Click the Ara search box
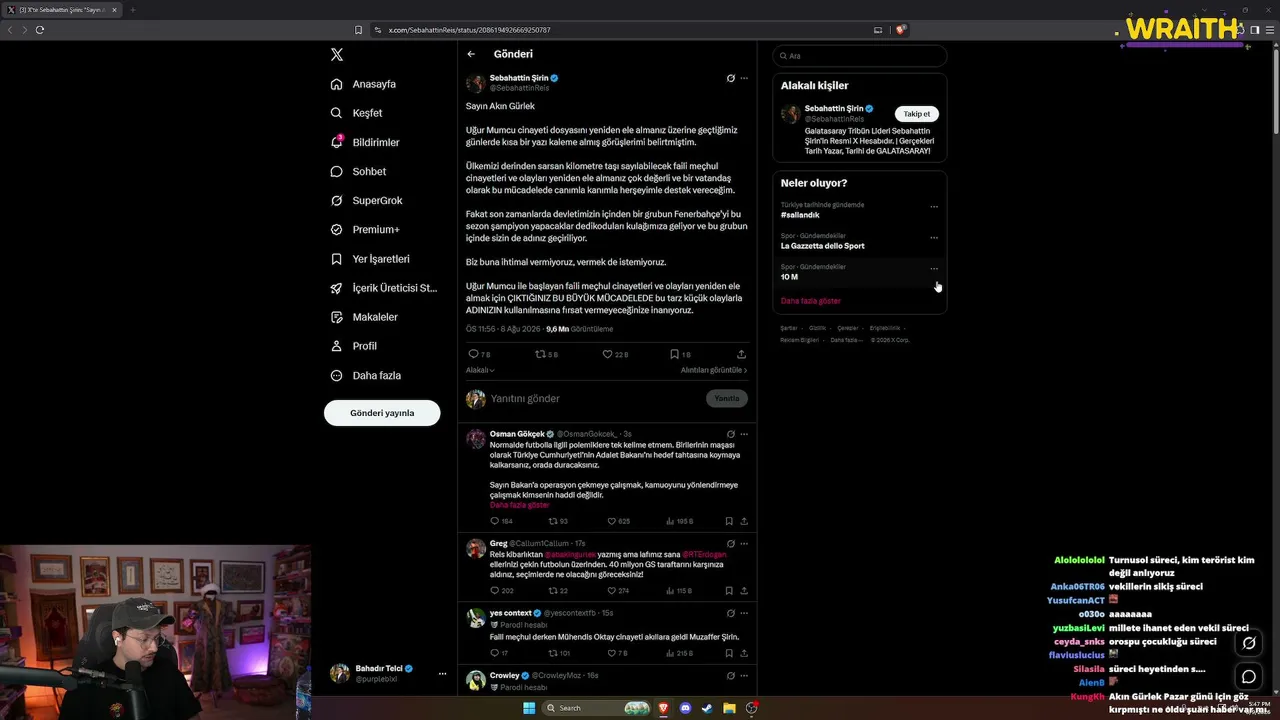The height and width of the screenshot is (720, 1280). coord(860,56)
